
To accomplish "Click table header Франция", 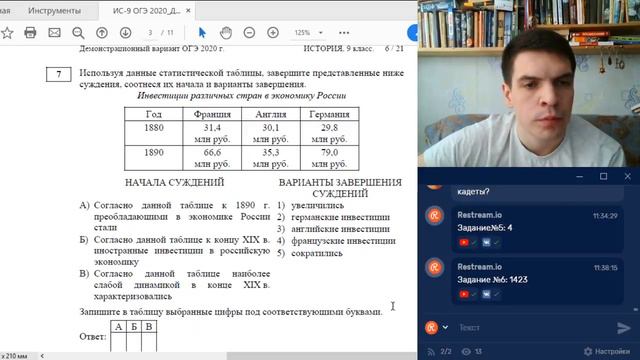I will click(212, 114).
